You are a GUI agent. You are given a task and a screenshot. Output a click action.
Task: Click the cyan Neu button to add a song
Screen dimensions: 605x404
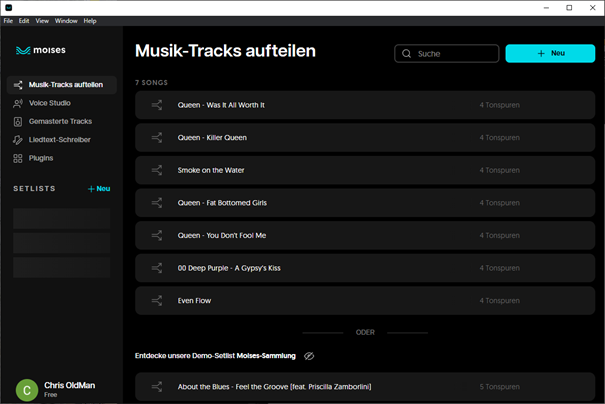click(x=550, y=53)
